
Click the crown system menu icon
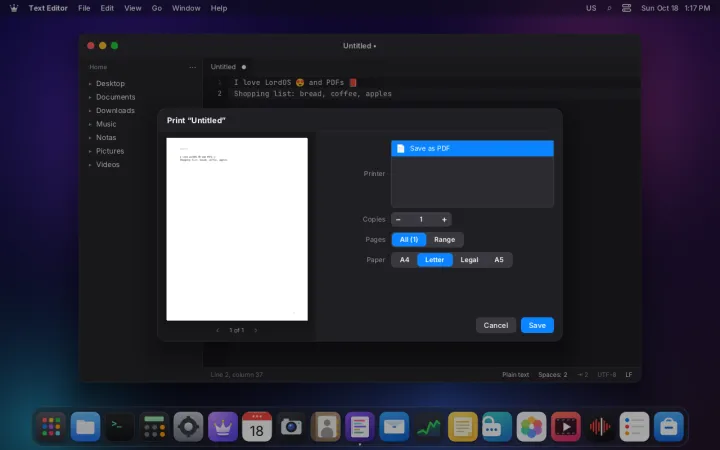14,8
